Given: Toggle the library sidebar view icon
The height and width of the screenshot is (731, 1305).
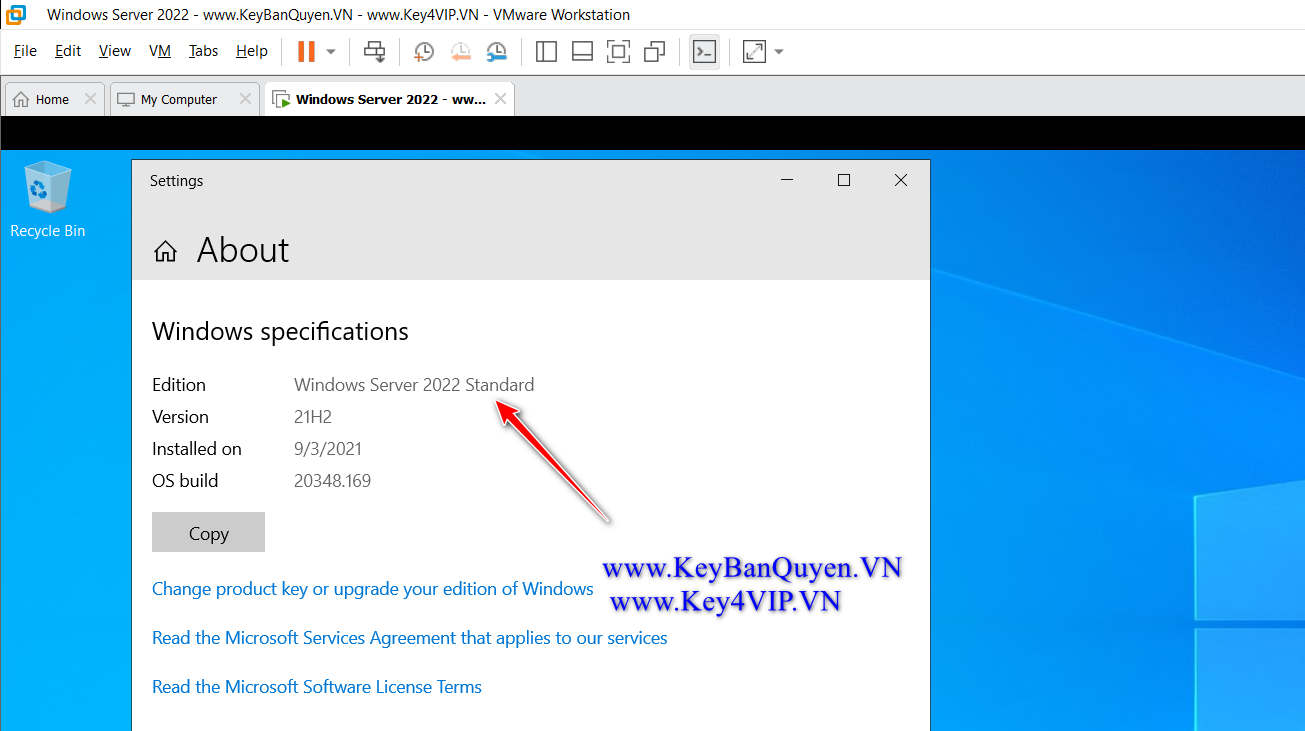Looking at the screenshot, I should (546, 51).
